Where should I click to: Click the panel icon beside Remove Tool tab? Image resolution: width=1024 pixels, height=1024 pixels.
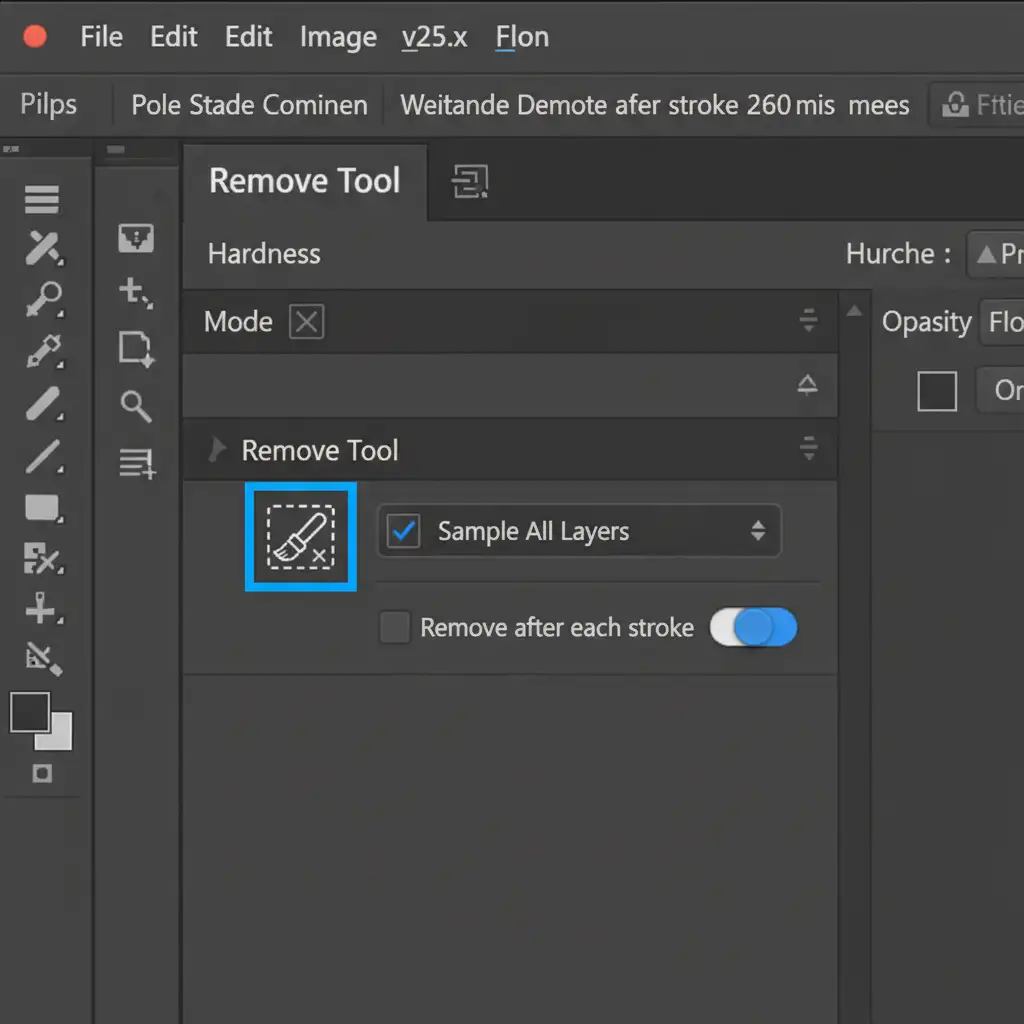click(x=469, y=181)
